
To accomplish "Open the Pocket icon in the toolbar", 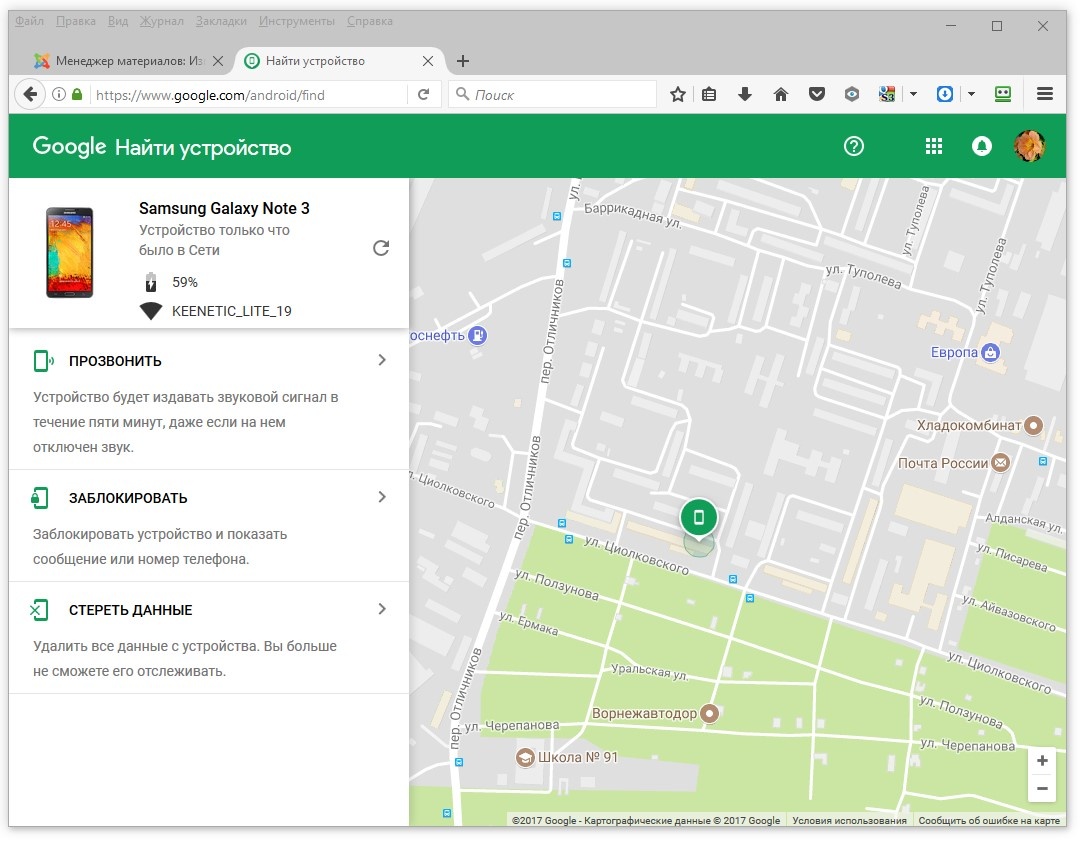I will pos(816,94).
